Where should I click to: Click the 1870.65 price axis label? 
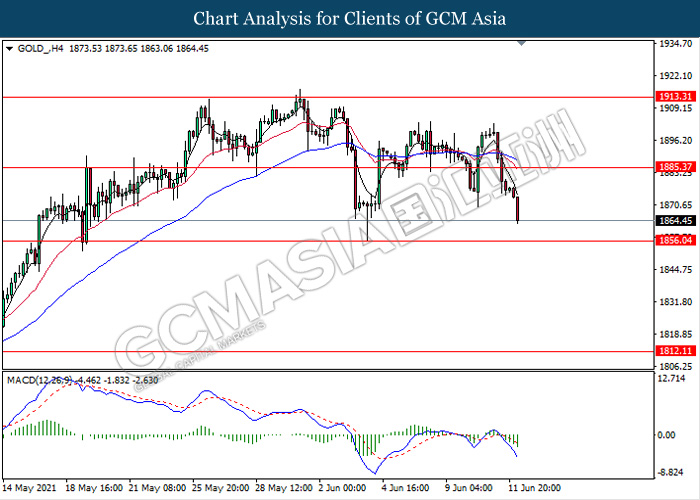click(675, 205)
